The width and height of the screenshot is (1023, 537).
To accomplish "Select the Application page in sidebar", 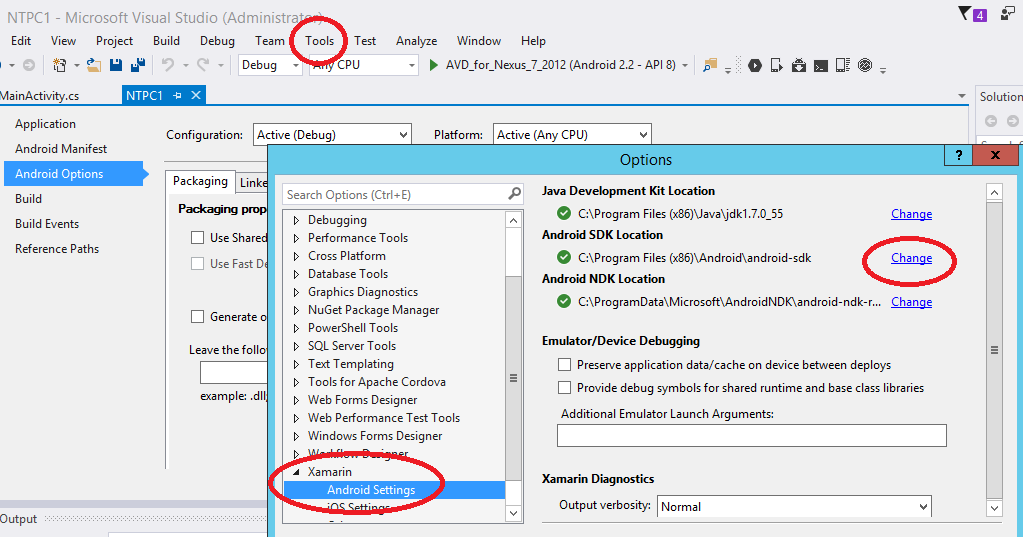I will coord(45,124).
